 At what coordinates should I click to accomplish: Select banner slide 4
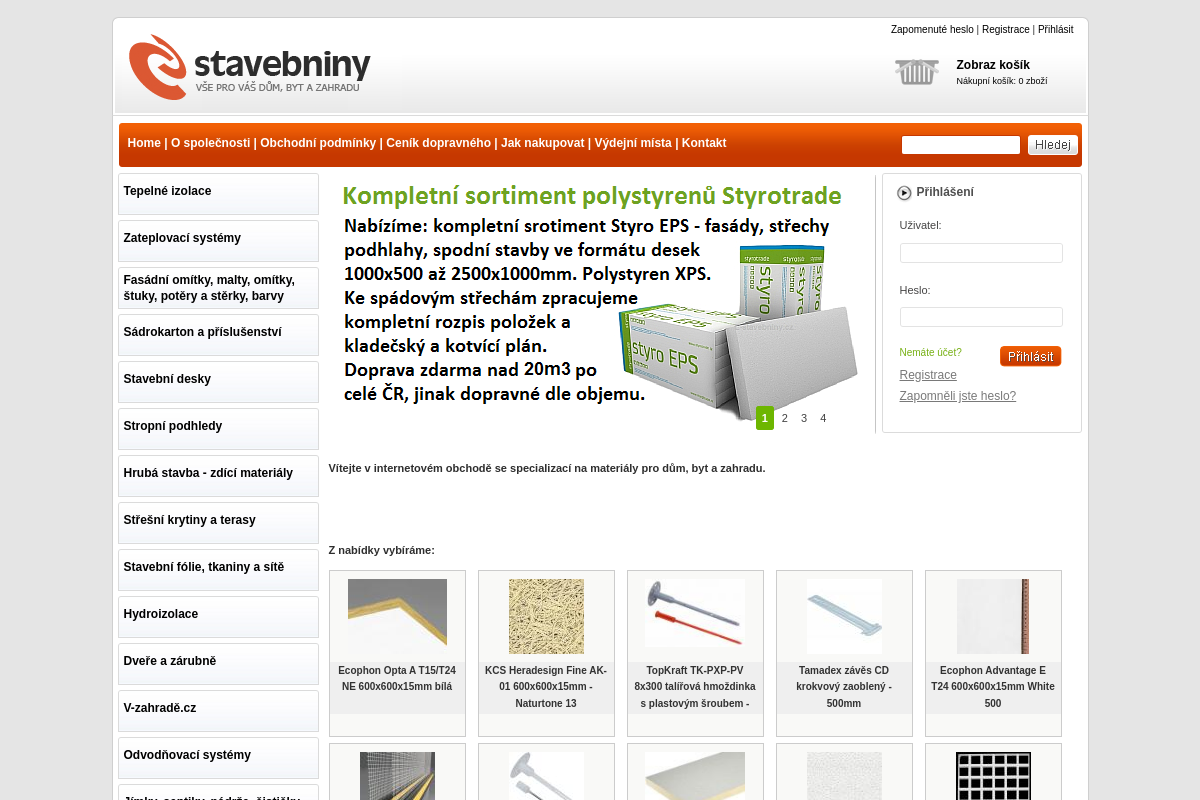(823, 418)
